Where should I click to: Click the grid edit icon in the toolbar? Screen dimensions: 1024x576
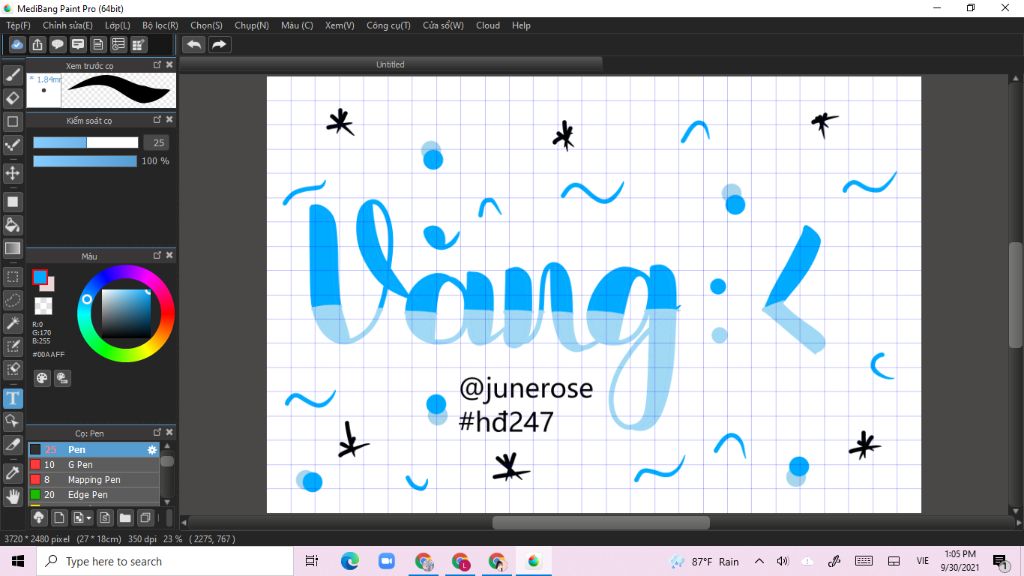[x=138, y=44]
